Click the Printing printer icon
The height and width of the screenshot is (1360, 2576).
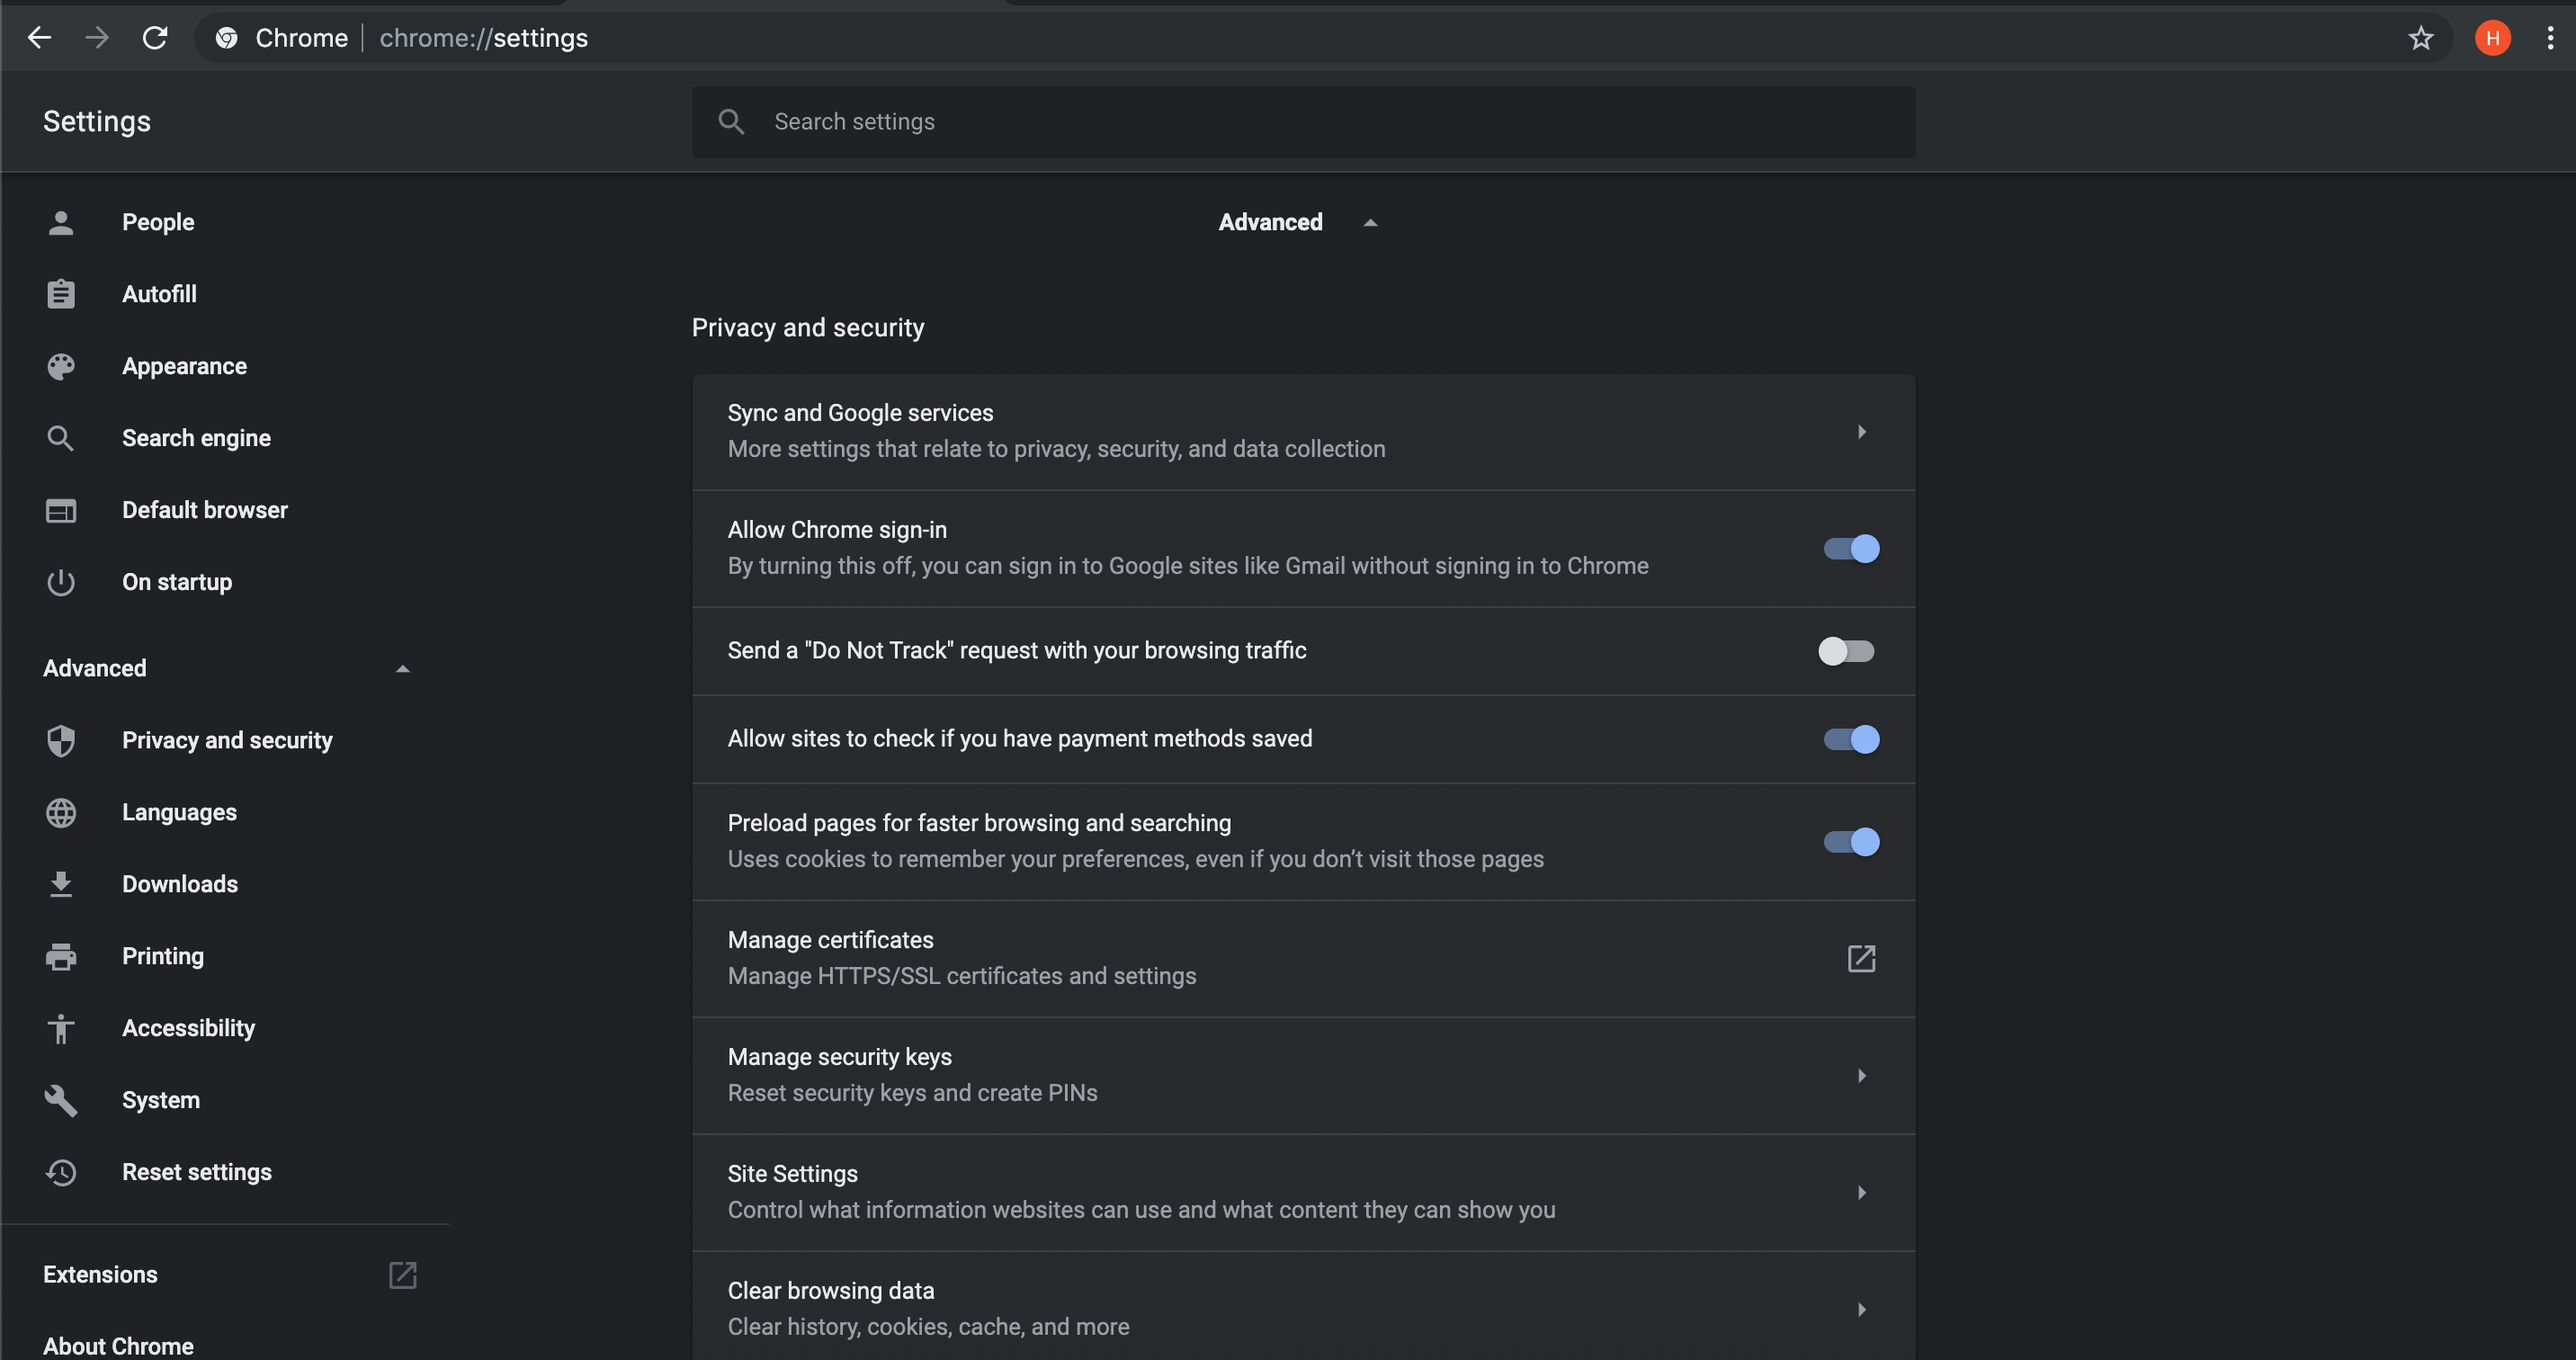click(x=61, y=956)
